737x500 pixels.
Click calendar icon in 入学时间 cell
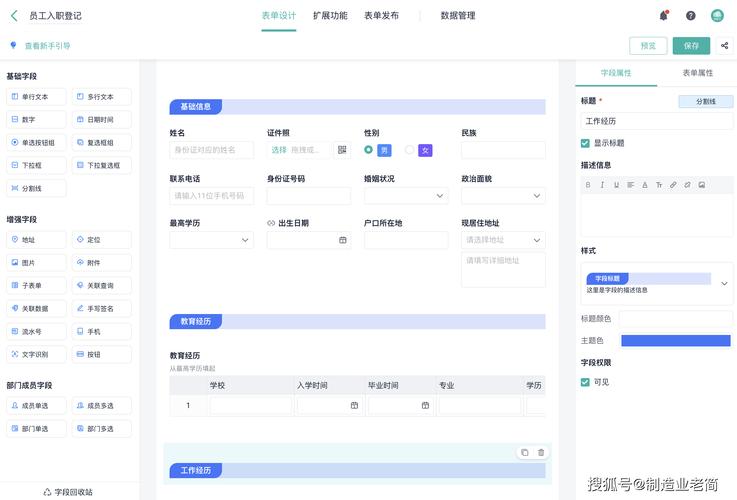pyautogui.click(x=354, y=406)
